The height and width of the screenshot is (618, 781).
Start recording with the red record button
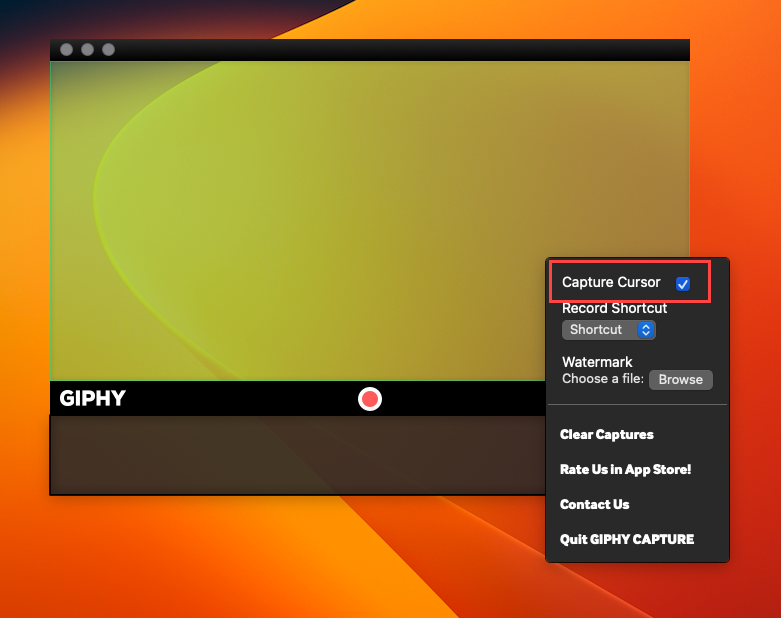[370, 399]
